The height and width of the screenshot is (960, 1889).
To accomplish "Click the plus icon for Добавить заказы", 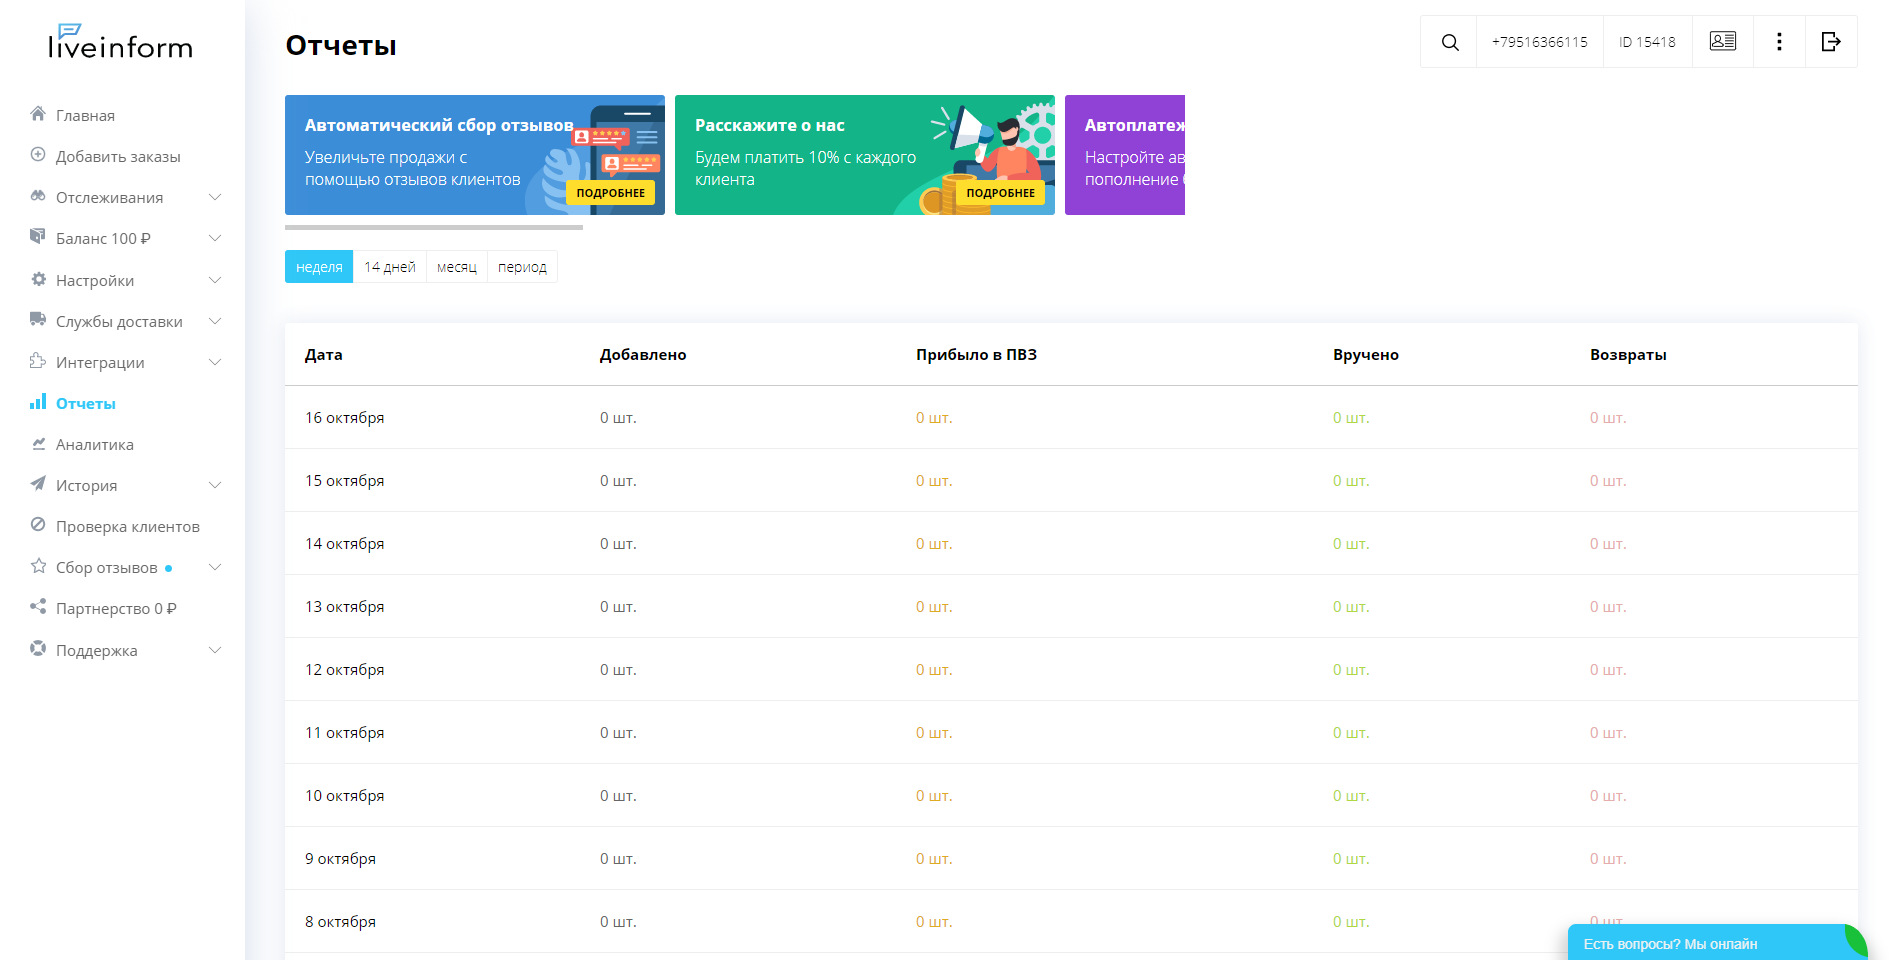I will [x=38, y=155].
